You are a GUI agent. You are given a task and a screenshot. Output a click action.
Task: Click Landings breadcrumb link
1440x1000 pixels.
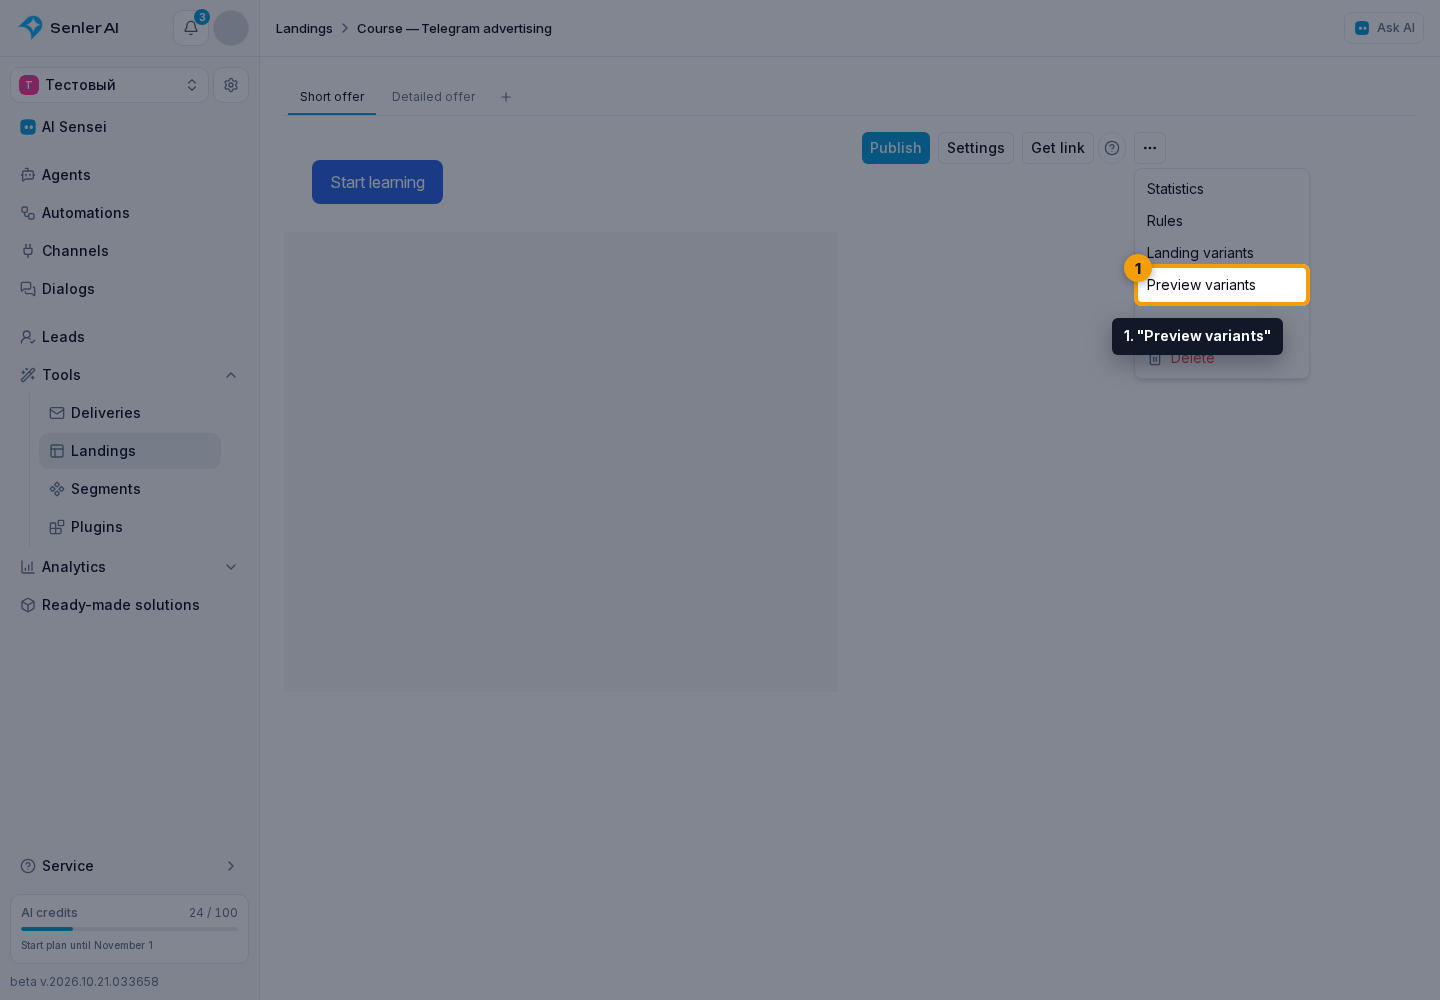304,28
